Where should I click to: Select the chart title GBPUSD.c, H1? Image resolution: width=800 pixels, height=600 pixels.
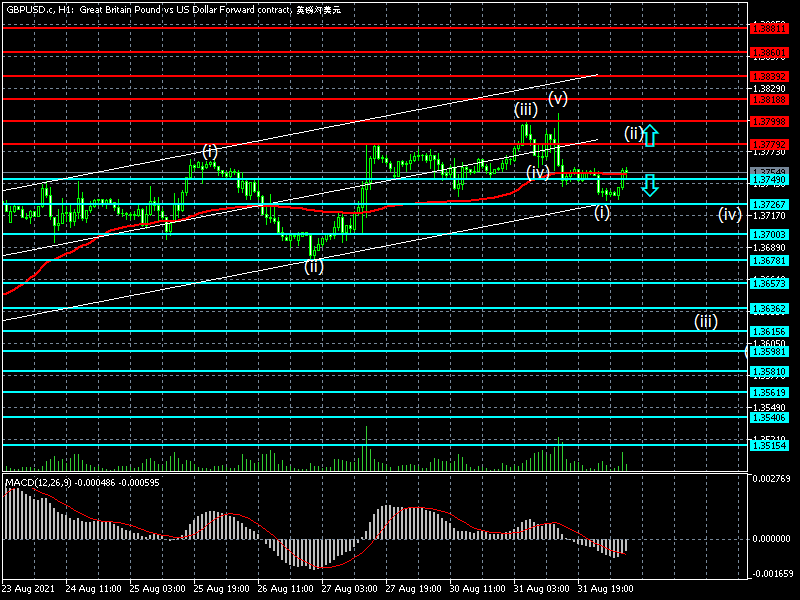38,10
